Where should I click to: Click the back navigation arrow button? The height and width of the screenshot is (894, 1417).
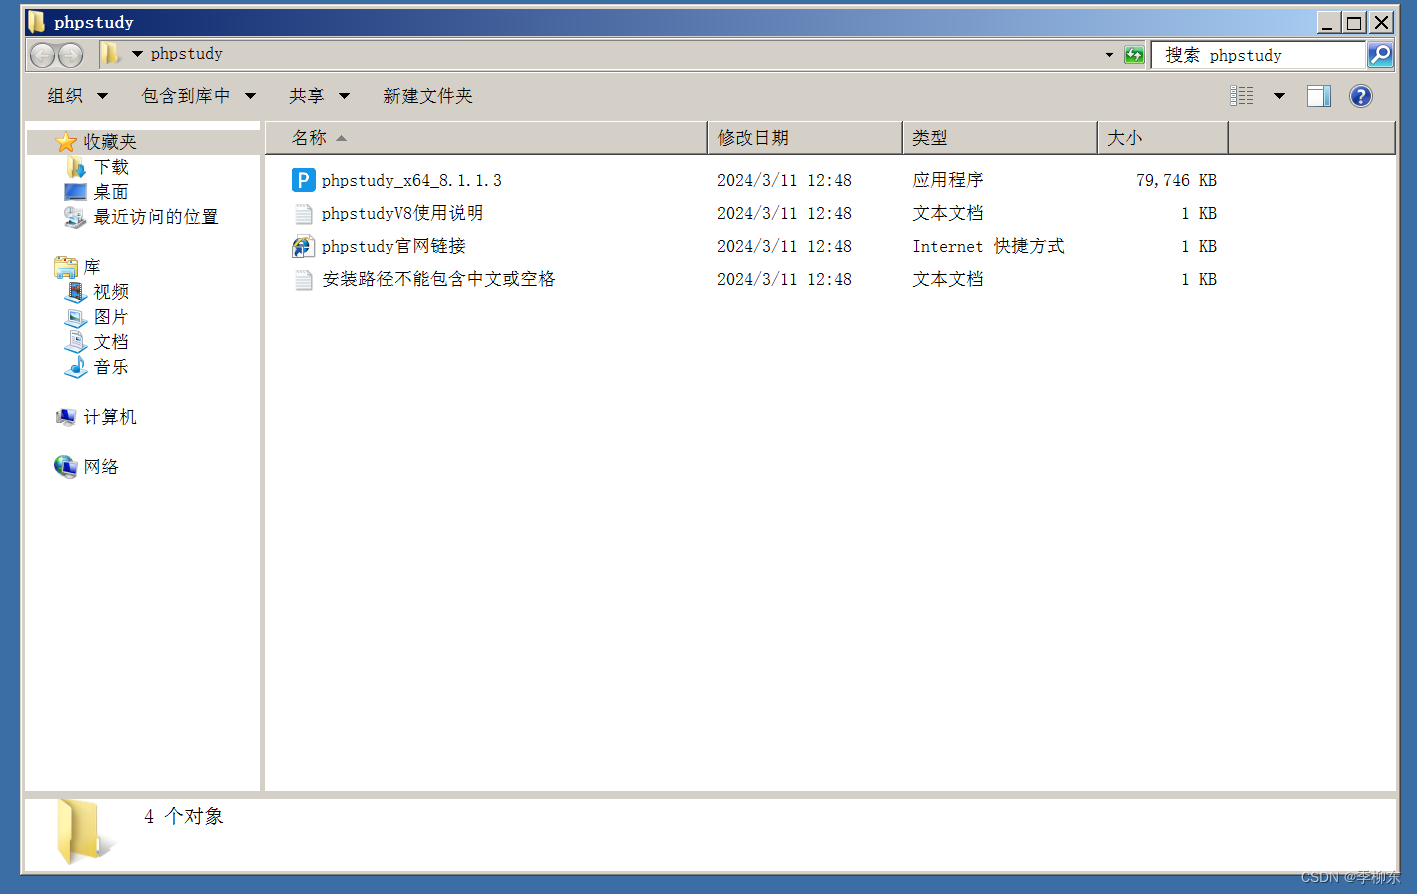(42, 55)
